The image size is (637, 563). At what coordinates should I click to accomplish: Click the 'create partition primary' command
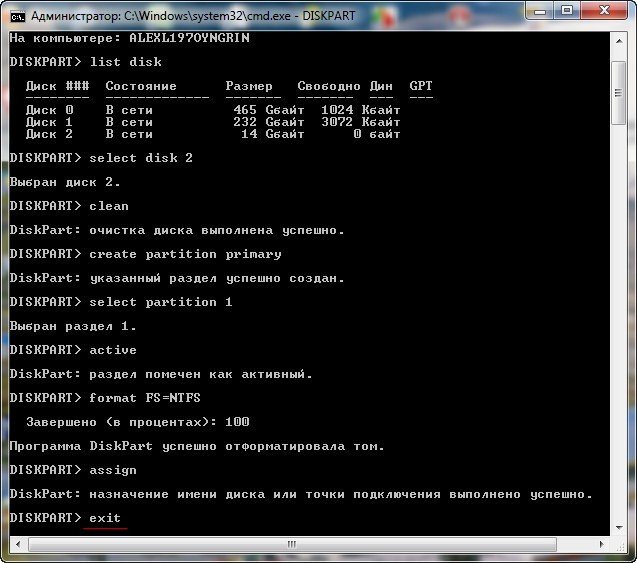point(185,254)
